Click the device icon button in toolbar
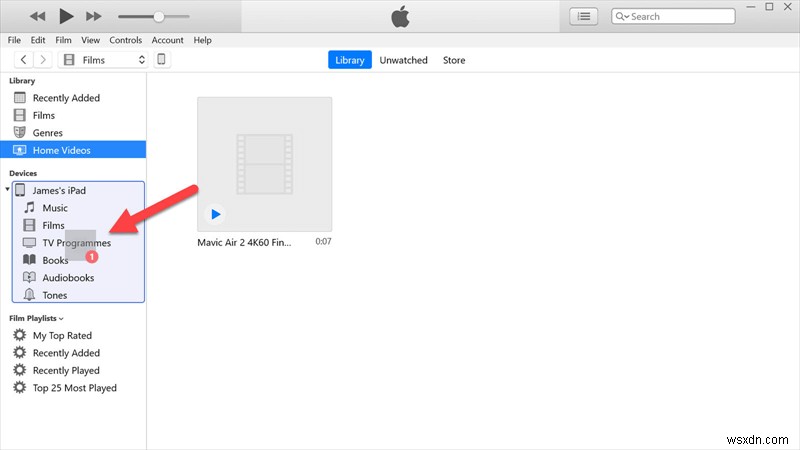 (x=161, y=59)
